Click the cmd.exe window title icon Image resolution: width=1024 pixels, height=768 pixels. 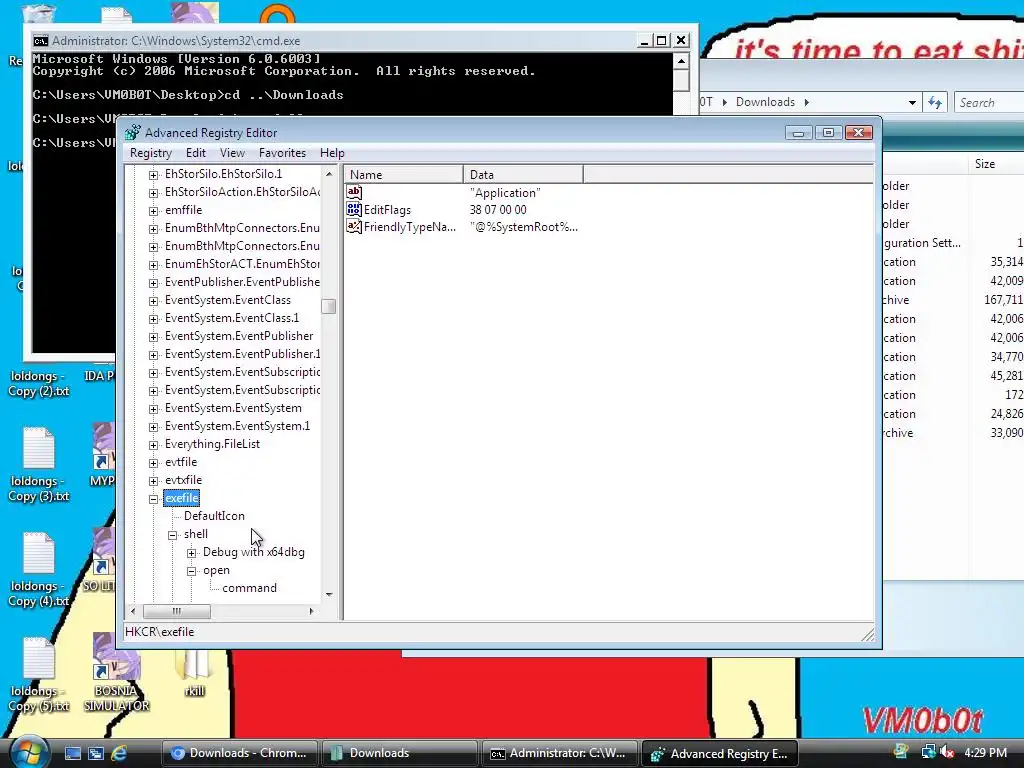[x=40, y=40]
